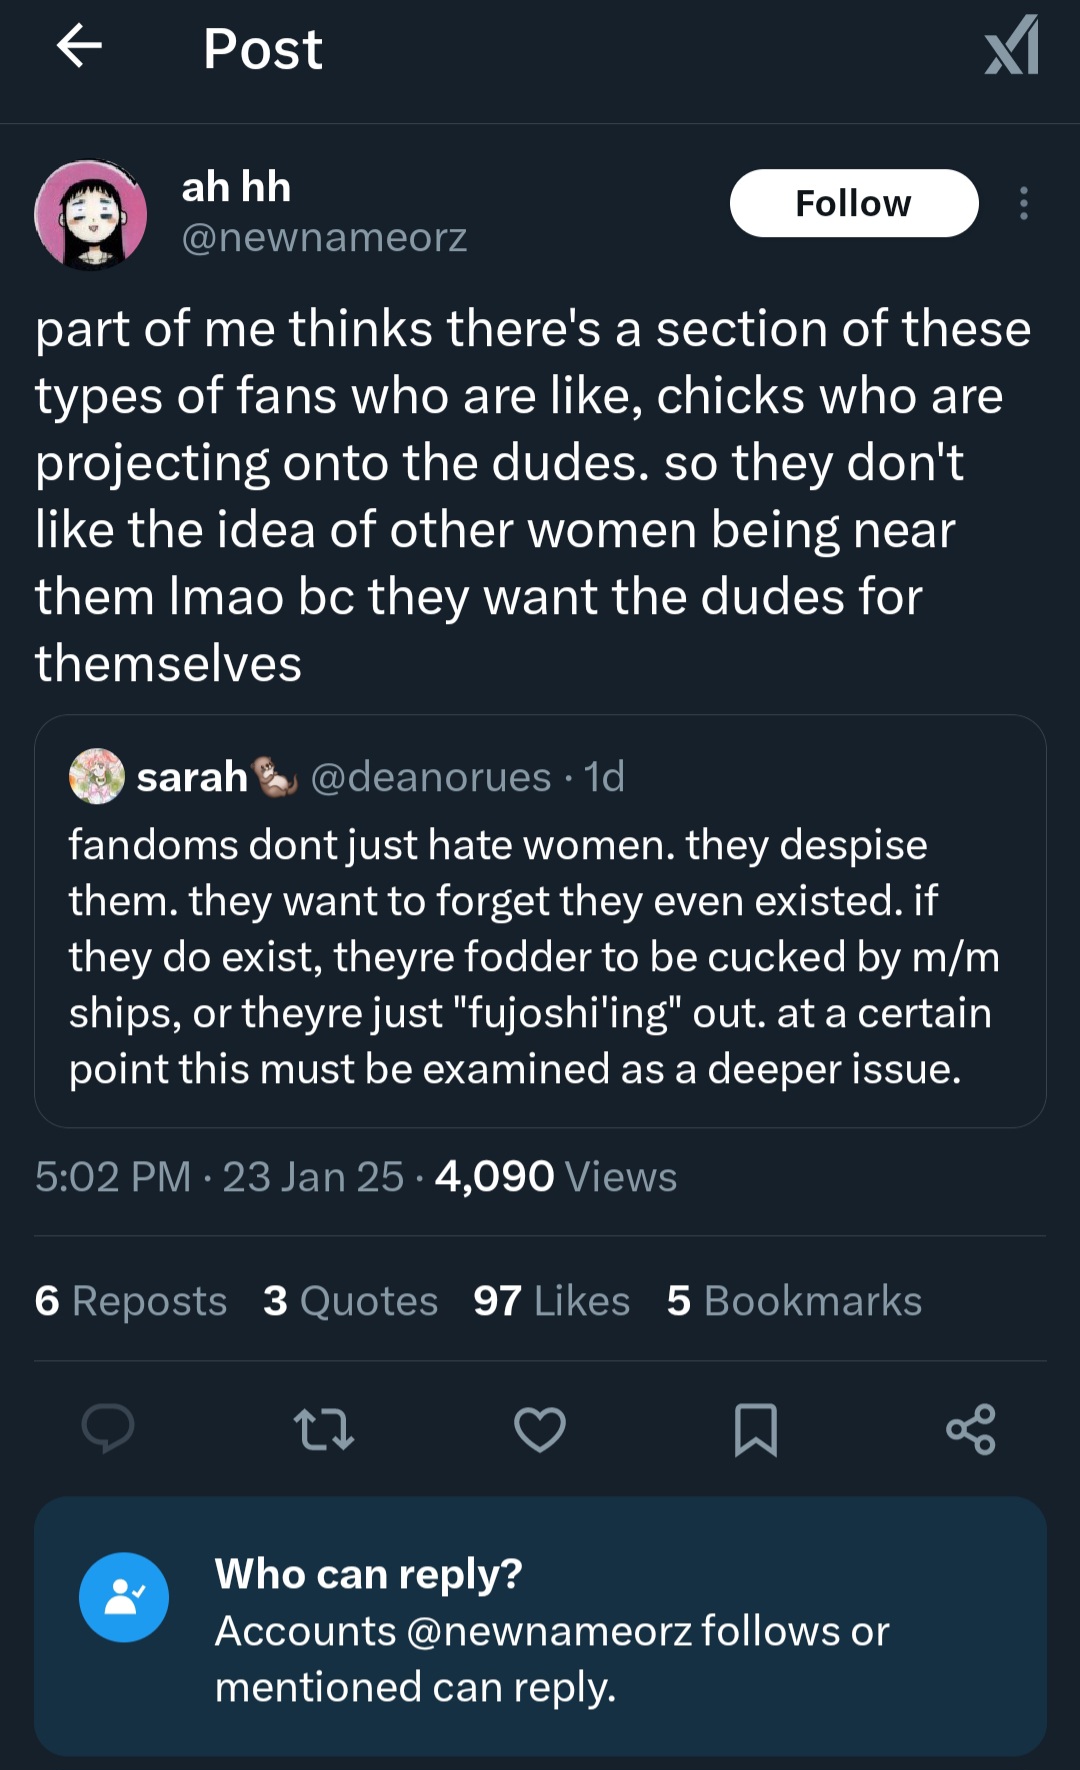This screenshot has width=1080, height=1770.
Task: Open the Grok xAI icon
Action: pos(1012,47)
